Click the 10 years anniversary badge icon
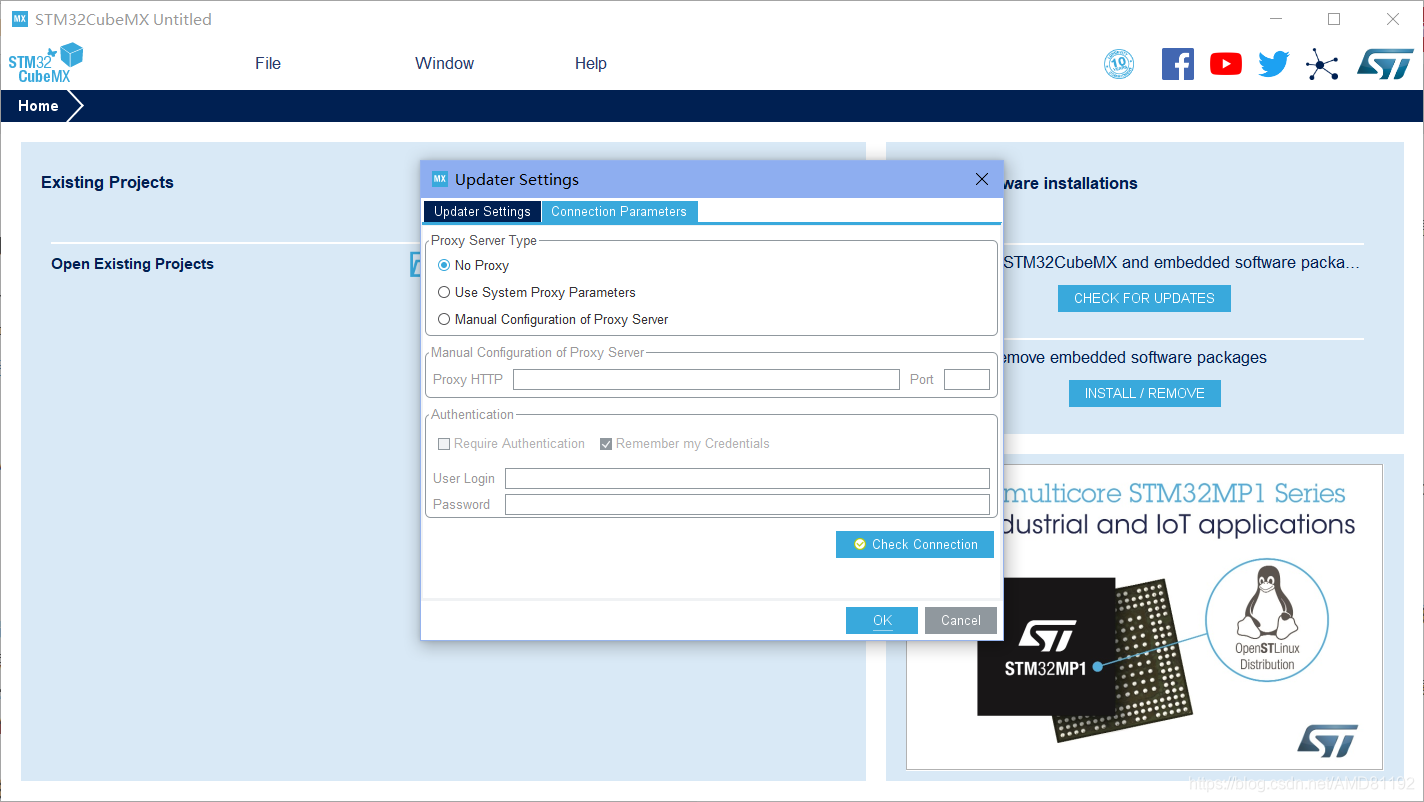 tap(1119, 64)
